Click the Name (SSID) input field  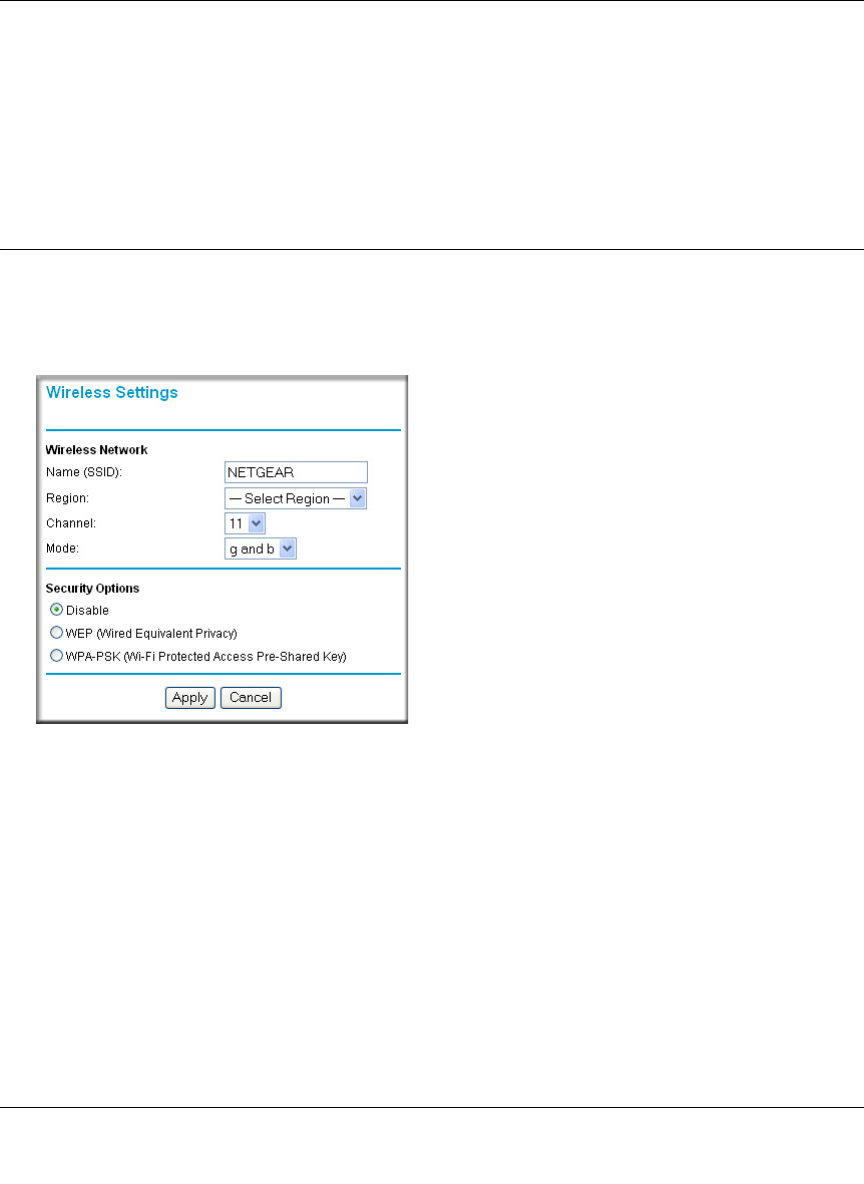(296, 472)
